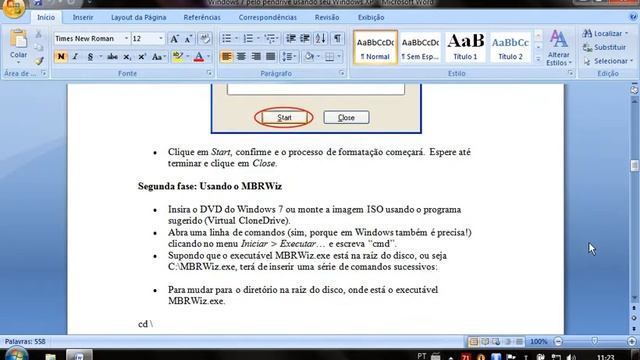The height and width of the screenshot is (360, 640).
Task: Open Referências tab
Action: tap(202, 18)
